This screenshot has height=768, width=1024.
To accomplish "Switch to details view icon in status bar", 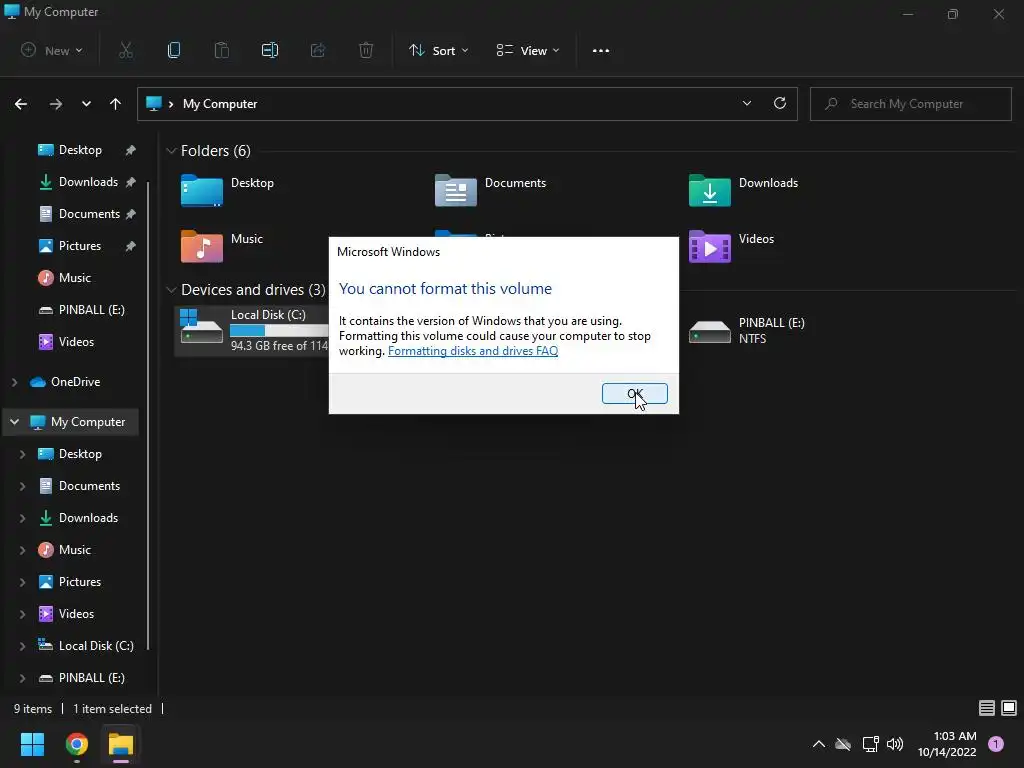I will tap(987, 708).
